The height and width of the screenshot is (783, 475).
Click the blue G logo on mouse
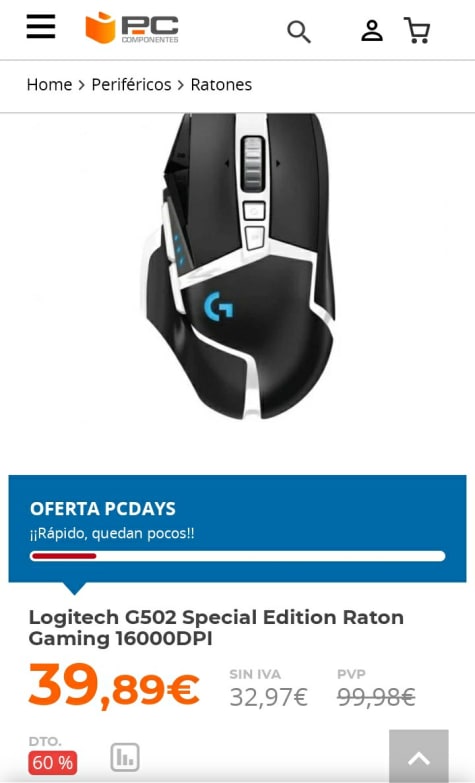(x=219, y=306)
